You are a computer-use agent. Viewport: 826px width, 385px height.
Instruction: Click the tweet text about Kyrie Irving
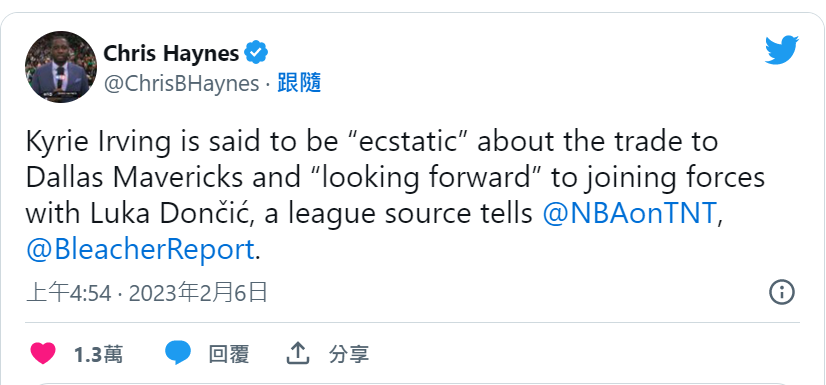click(395, 196)
